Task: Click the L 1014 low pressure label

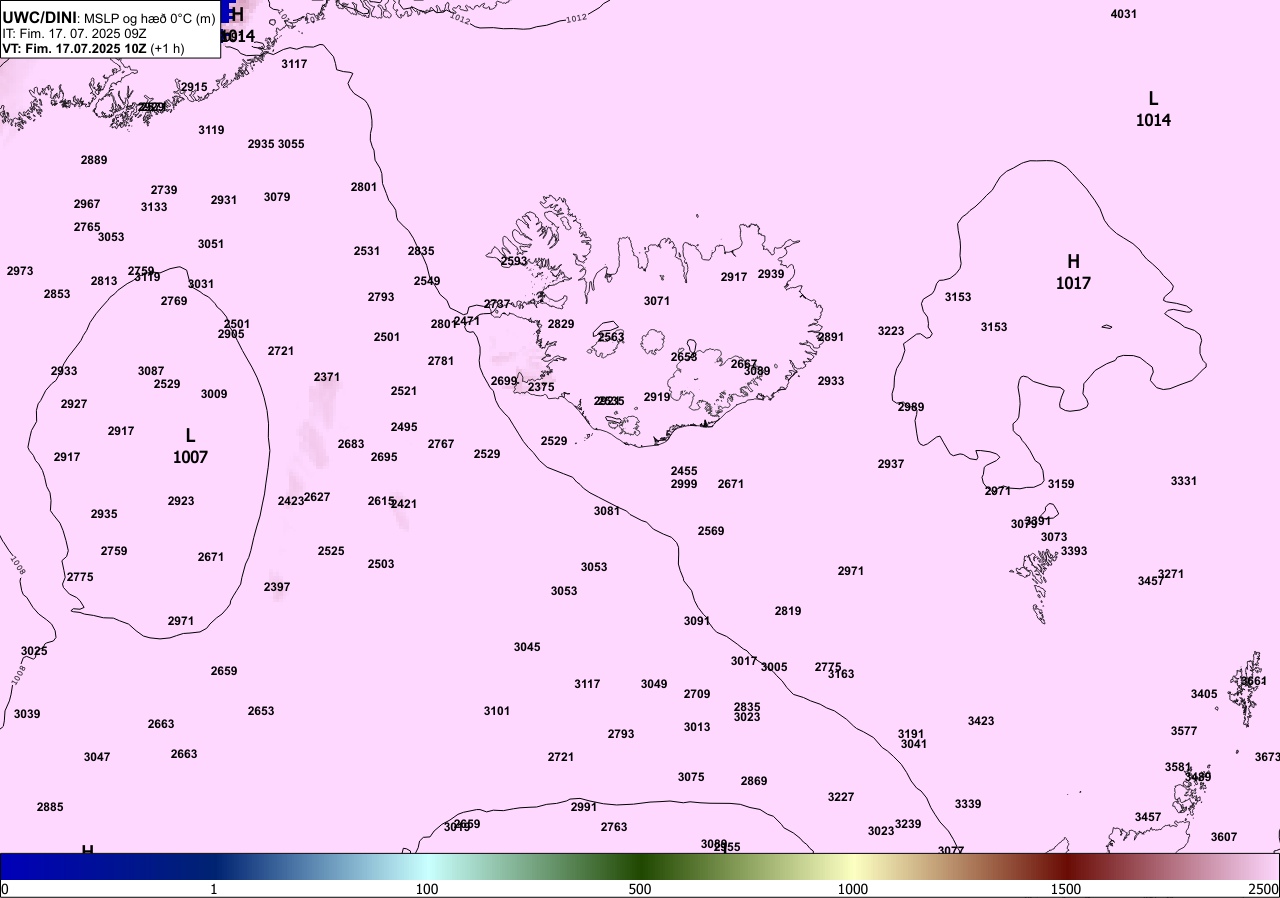Action: [x=1153, y=109]
